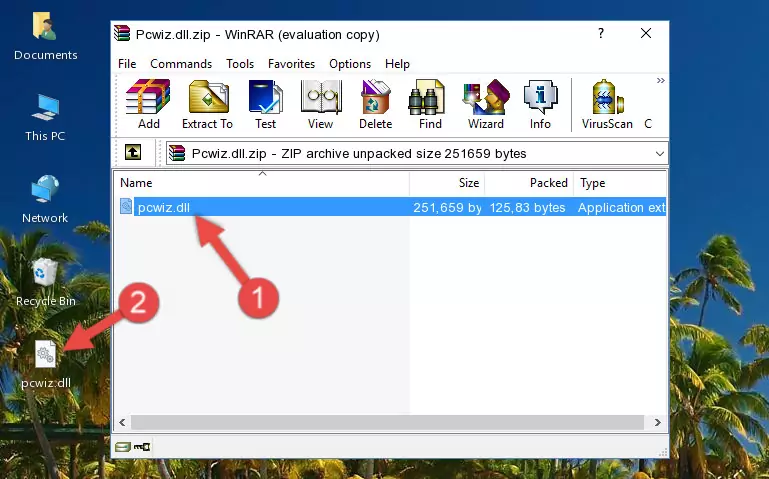Open the archive path dropdown
769x479 pixels.
tap(660, 153)
